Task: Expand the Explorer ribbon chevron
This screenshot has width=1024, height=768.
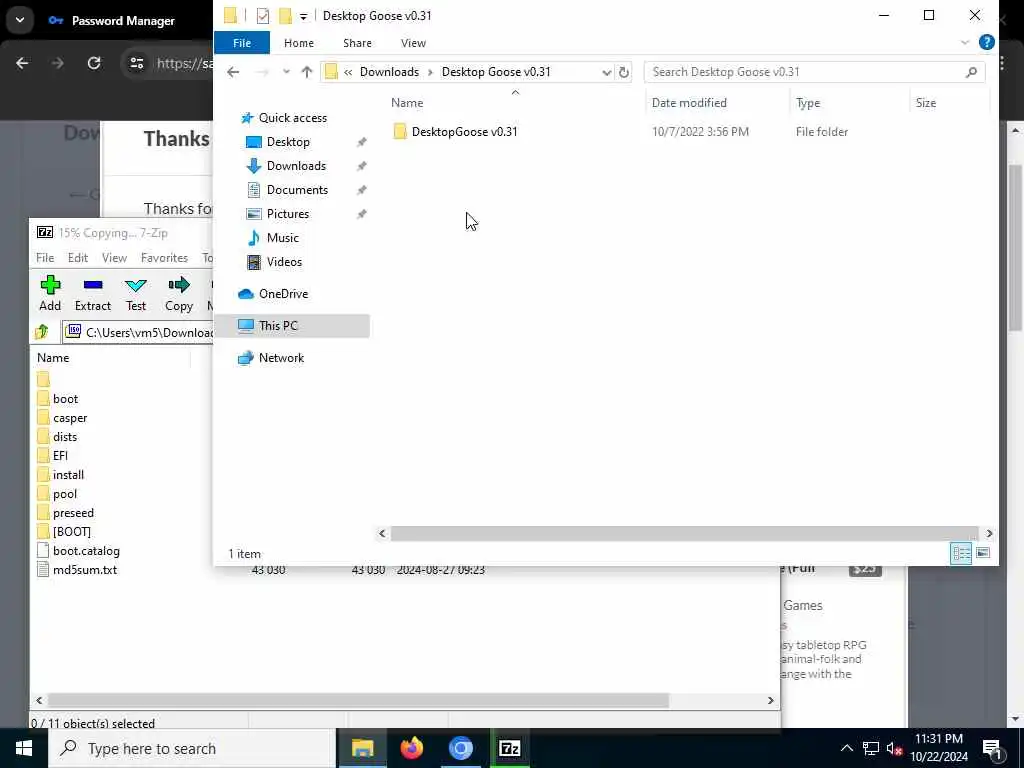Action: pos(965,42)
